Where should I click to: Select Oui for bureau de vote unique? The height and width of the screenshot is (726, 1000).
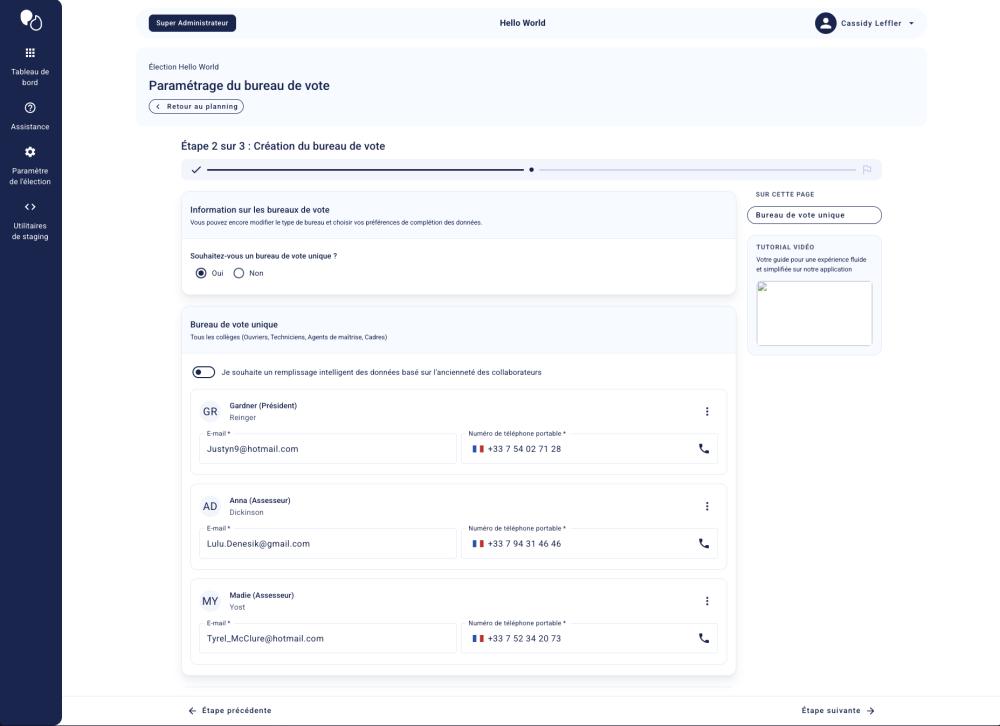pyautogui.click(x=201, y=273)
